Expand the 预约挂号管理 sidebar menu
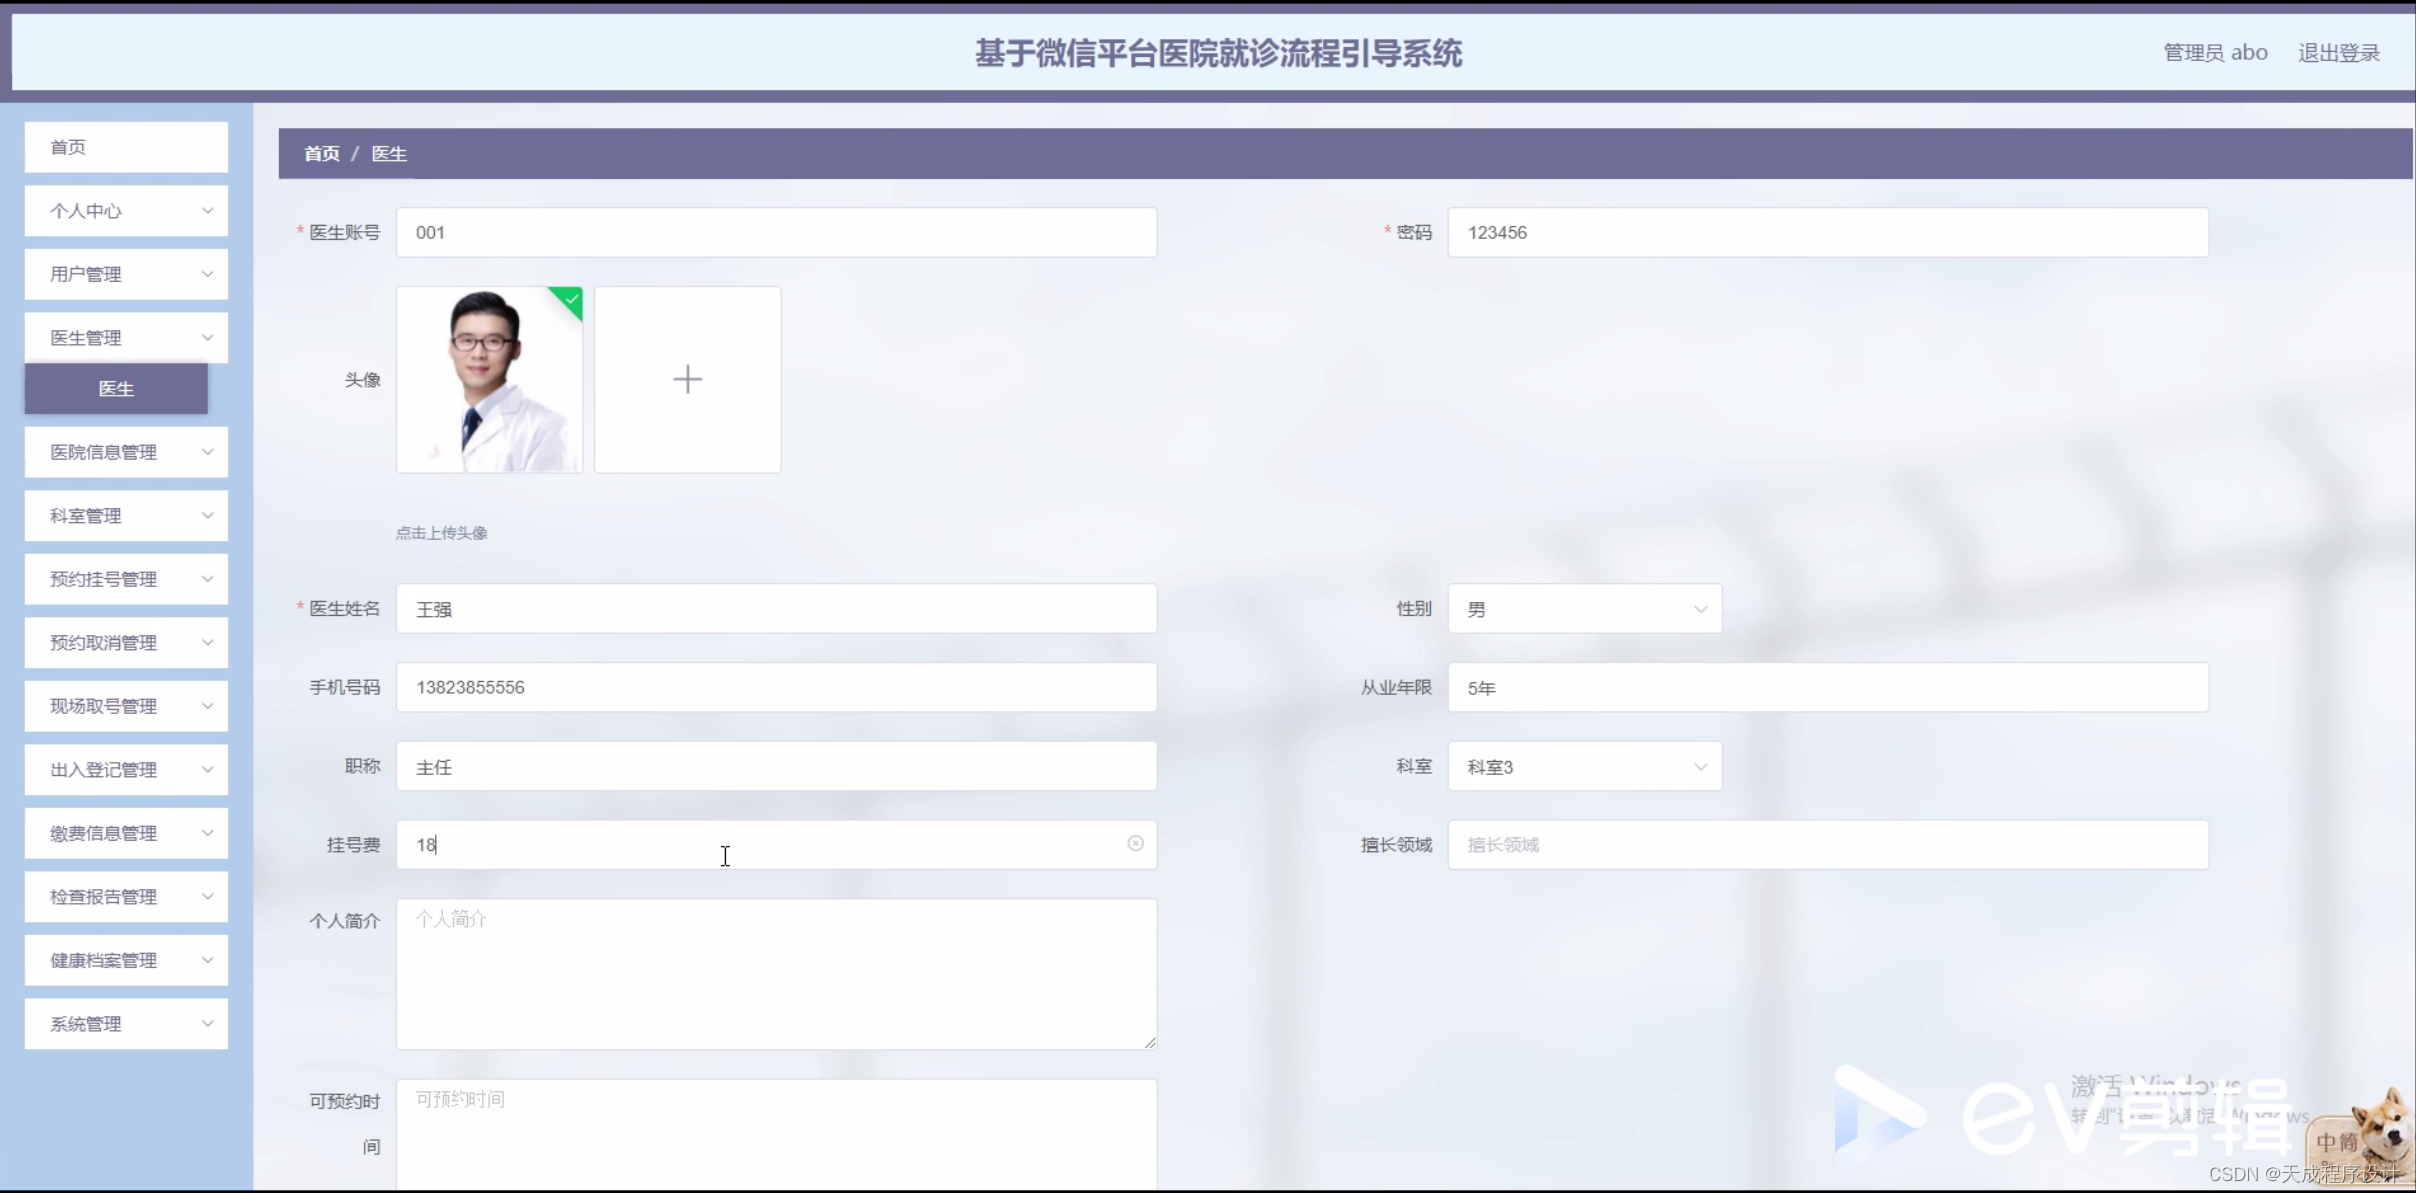The image size is (2416, 1193). click(126, 578)
